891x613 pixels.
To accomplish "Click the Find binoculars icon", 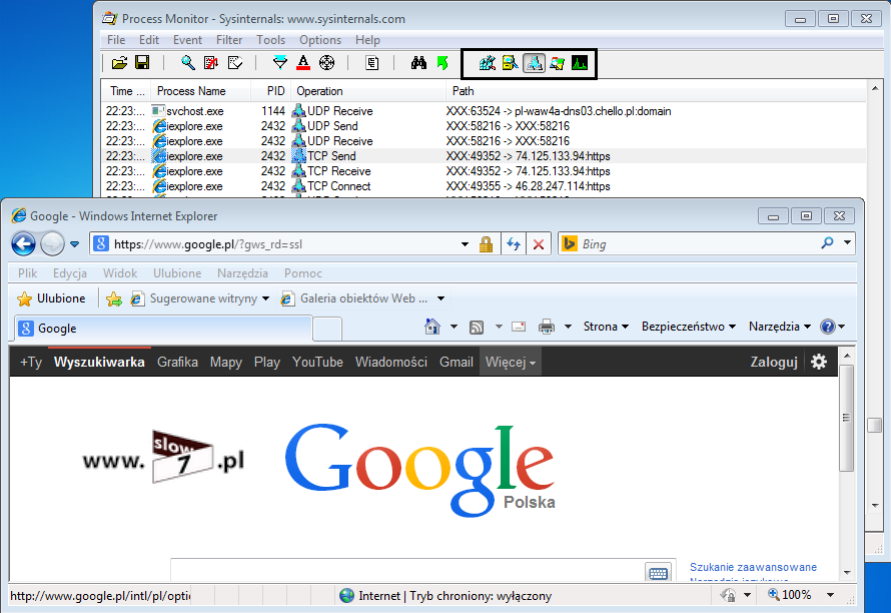I will click(419, 62).
